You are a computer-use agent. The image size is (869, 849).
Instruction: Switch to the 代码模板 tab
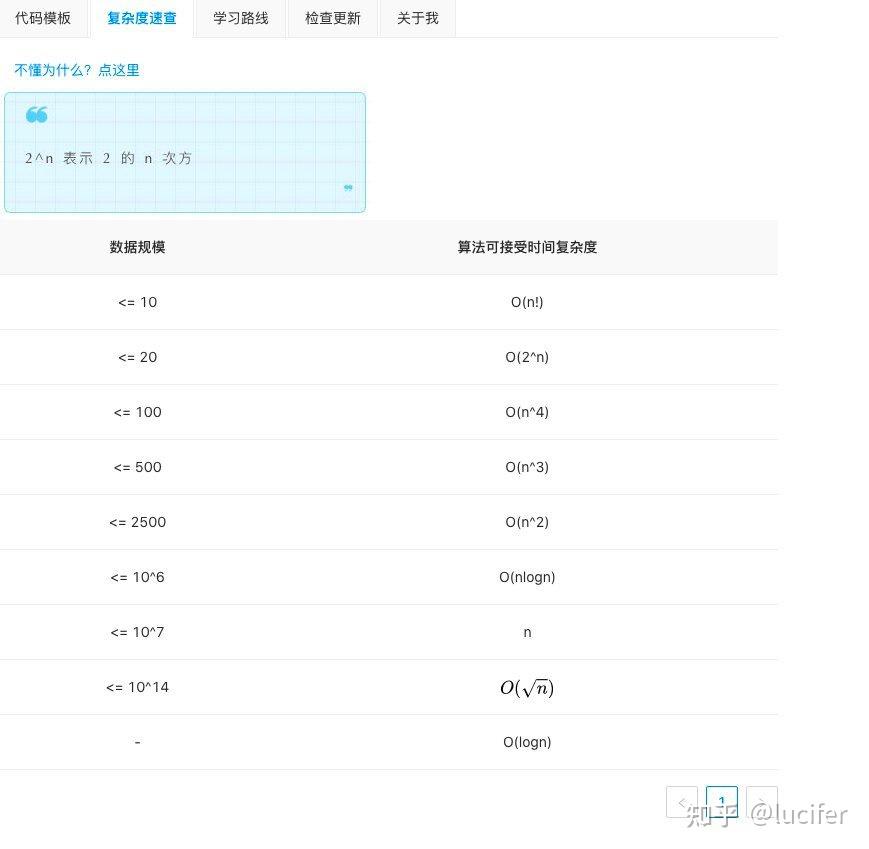point(43,17)
